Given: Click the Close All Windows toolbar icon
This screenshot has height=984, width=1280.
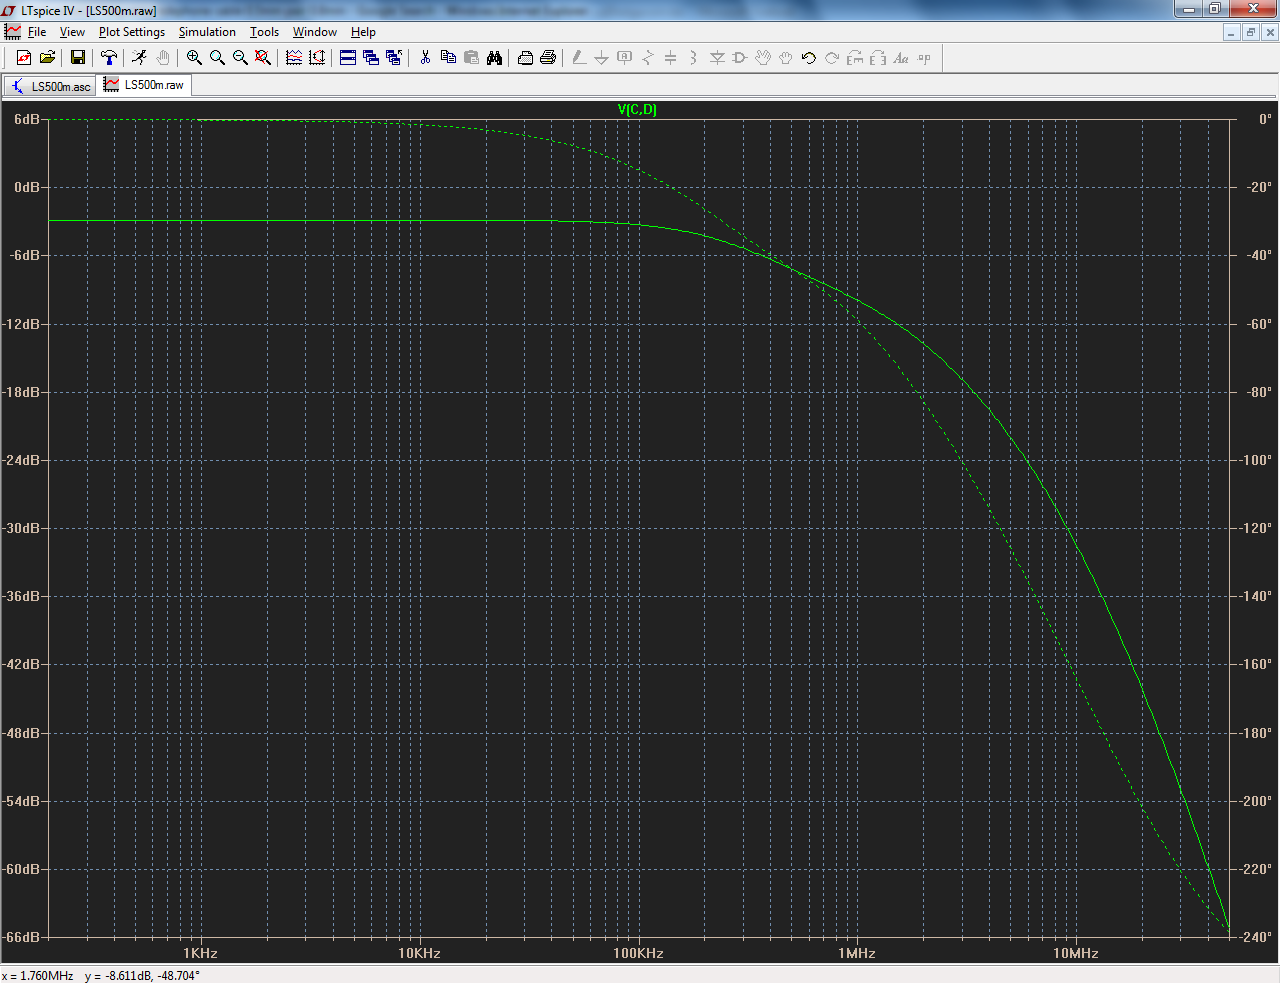Looking at the screenshot, I should click(394, 58).
